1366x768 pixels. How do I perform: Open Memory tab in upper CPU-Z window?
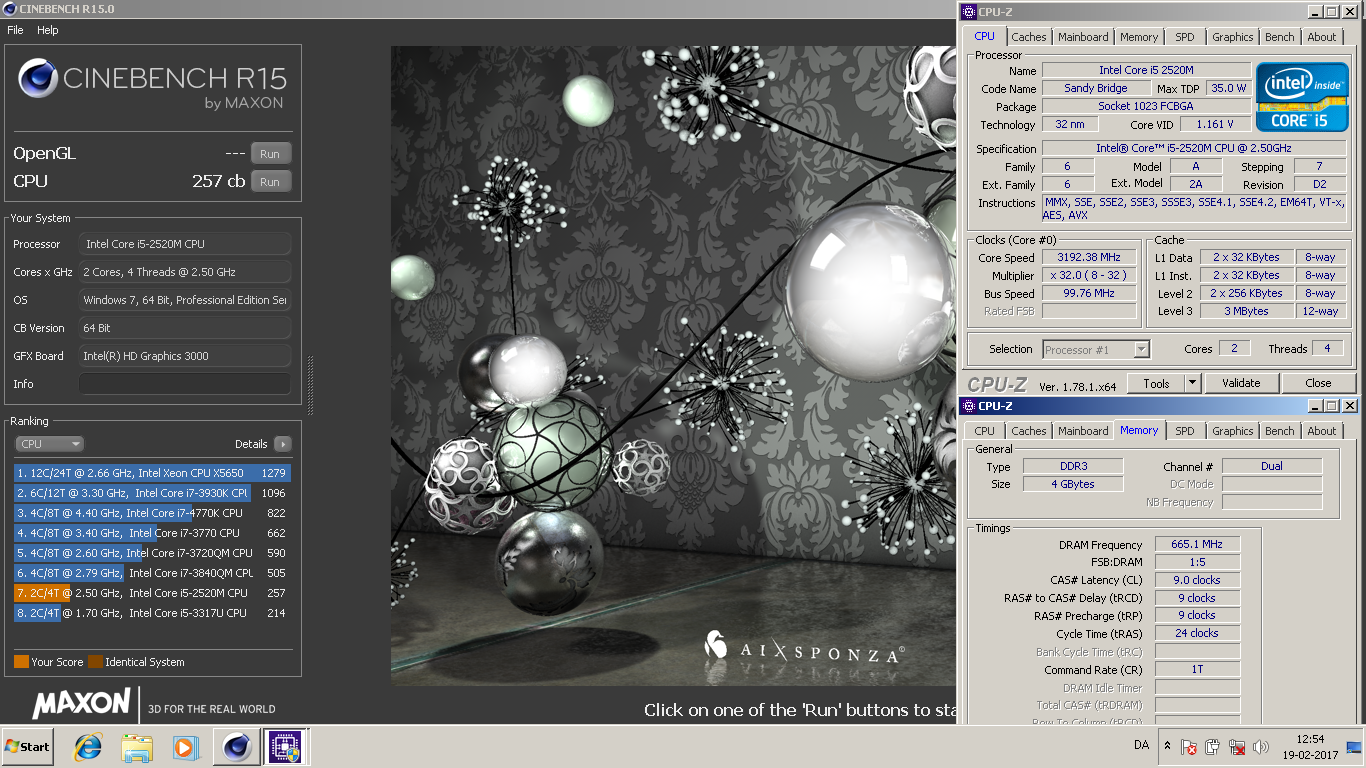(1139, 37)
